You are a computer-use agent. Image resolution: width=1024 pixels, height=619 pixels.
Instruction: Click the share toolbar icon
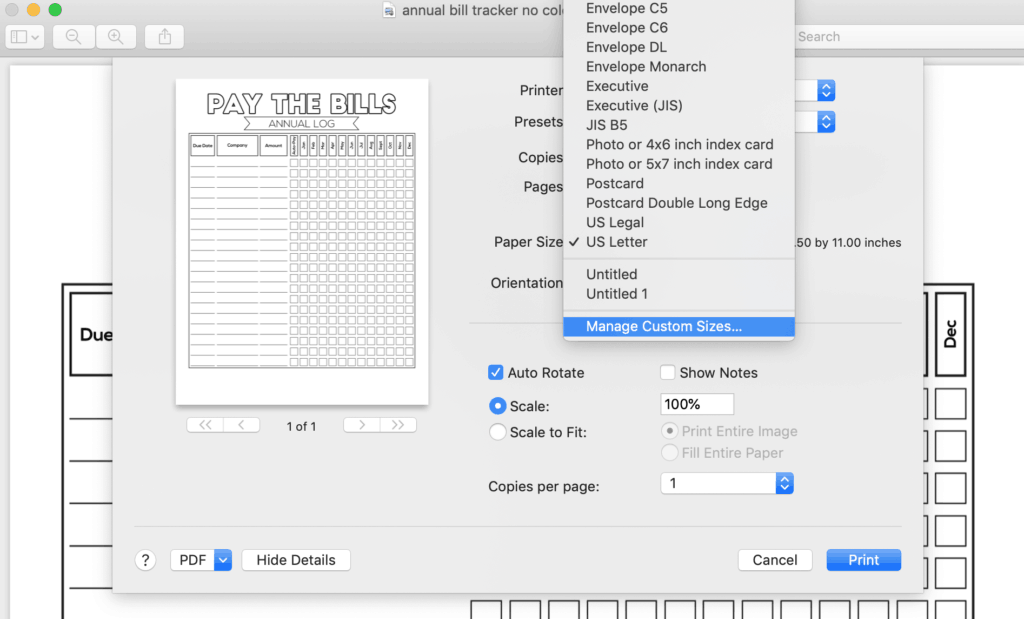[165, 37]
